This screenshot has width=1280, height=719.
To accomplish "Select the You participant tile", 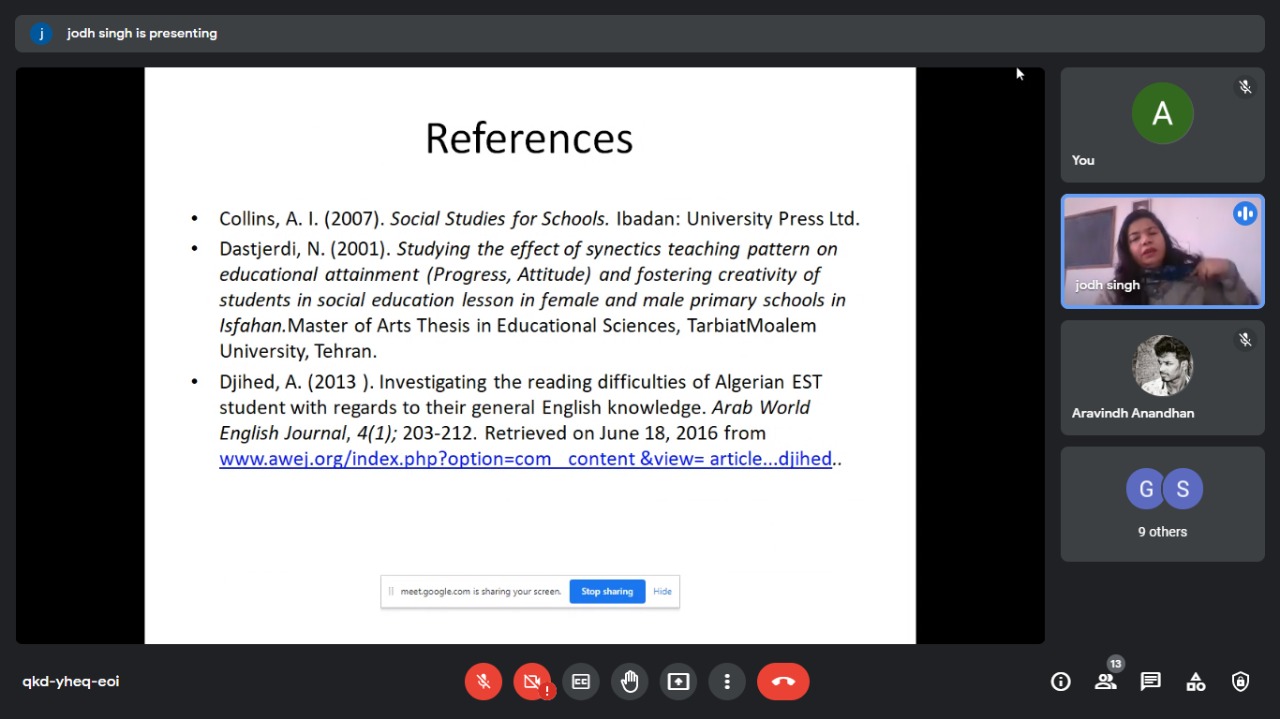I will point(1162,125).
